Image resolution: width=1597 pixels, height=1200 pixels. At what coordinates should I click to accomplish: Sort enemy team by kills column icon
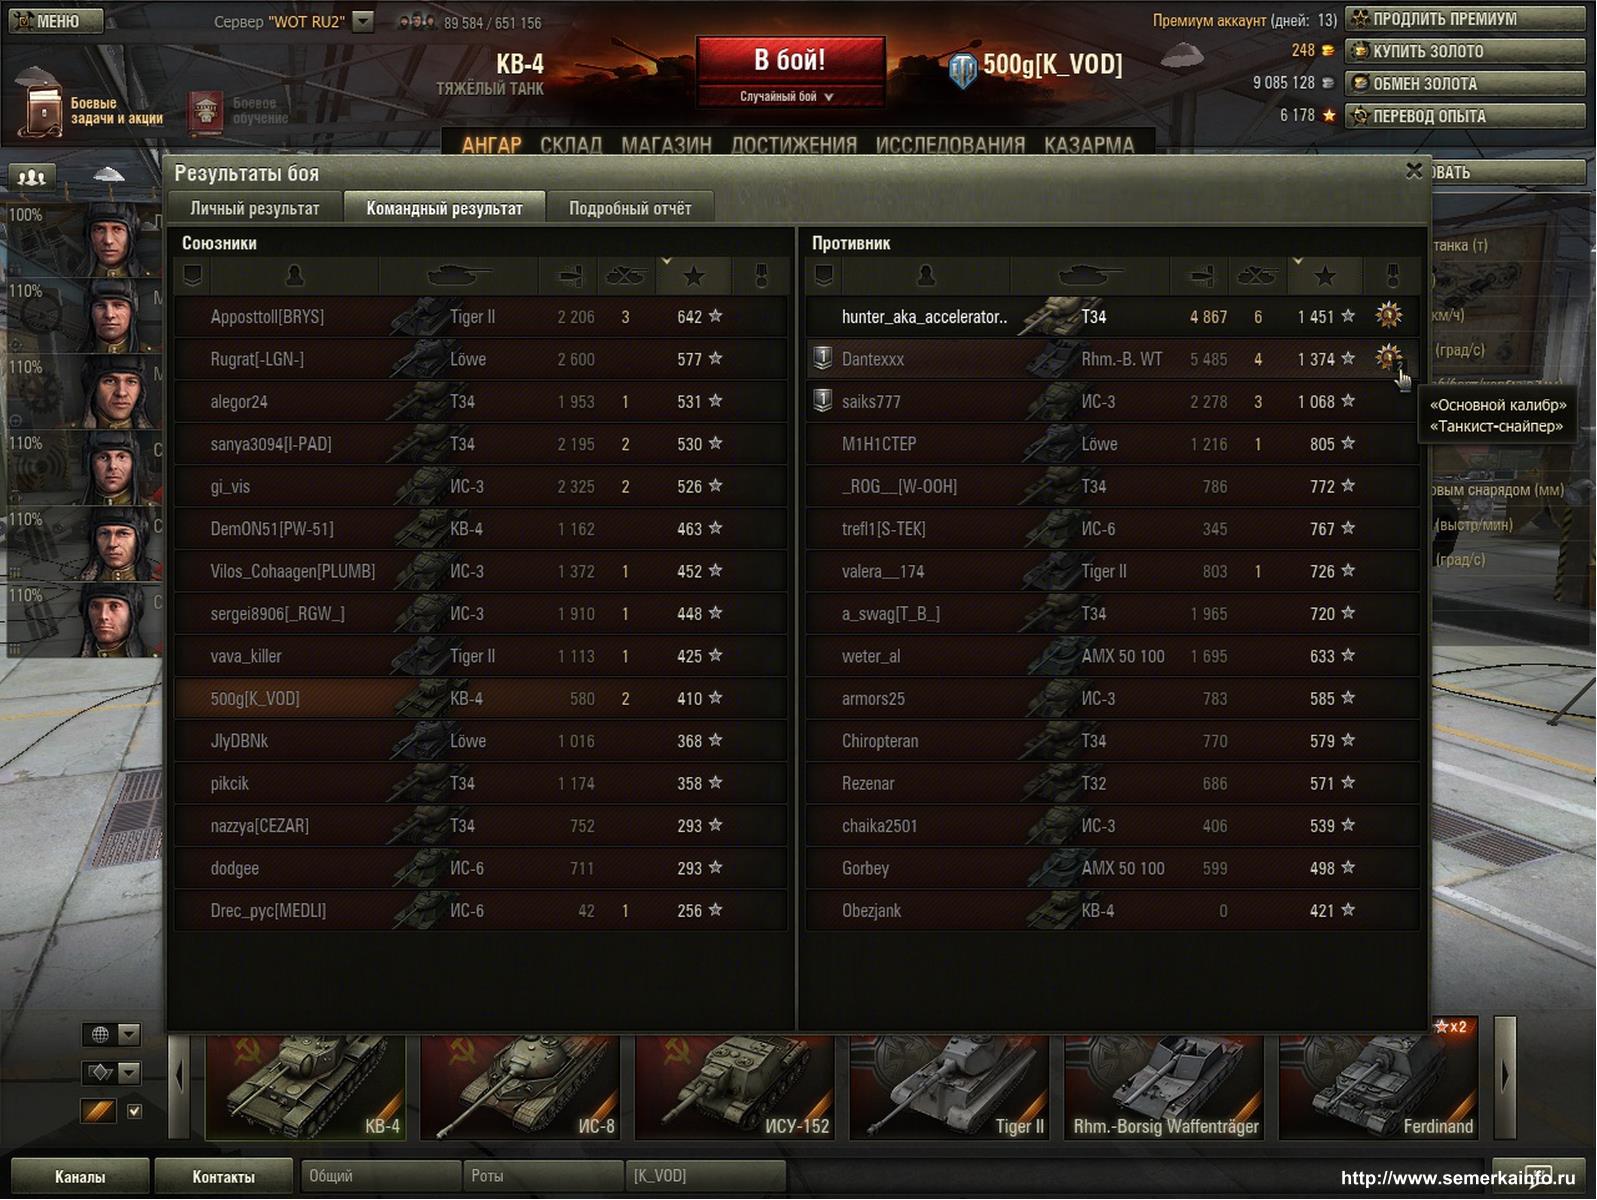tap(1256, 275)
